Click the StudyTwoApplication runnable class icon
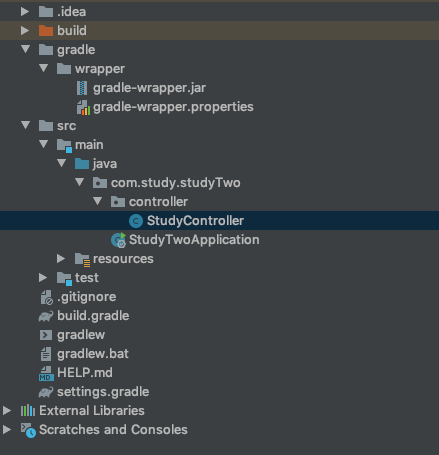The height and width of the screenshot is (455, 439). 118,240
